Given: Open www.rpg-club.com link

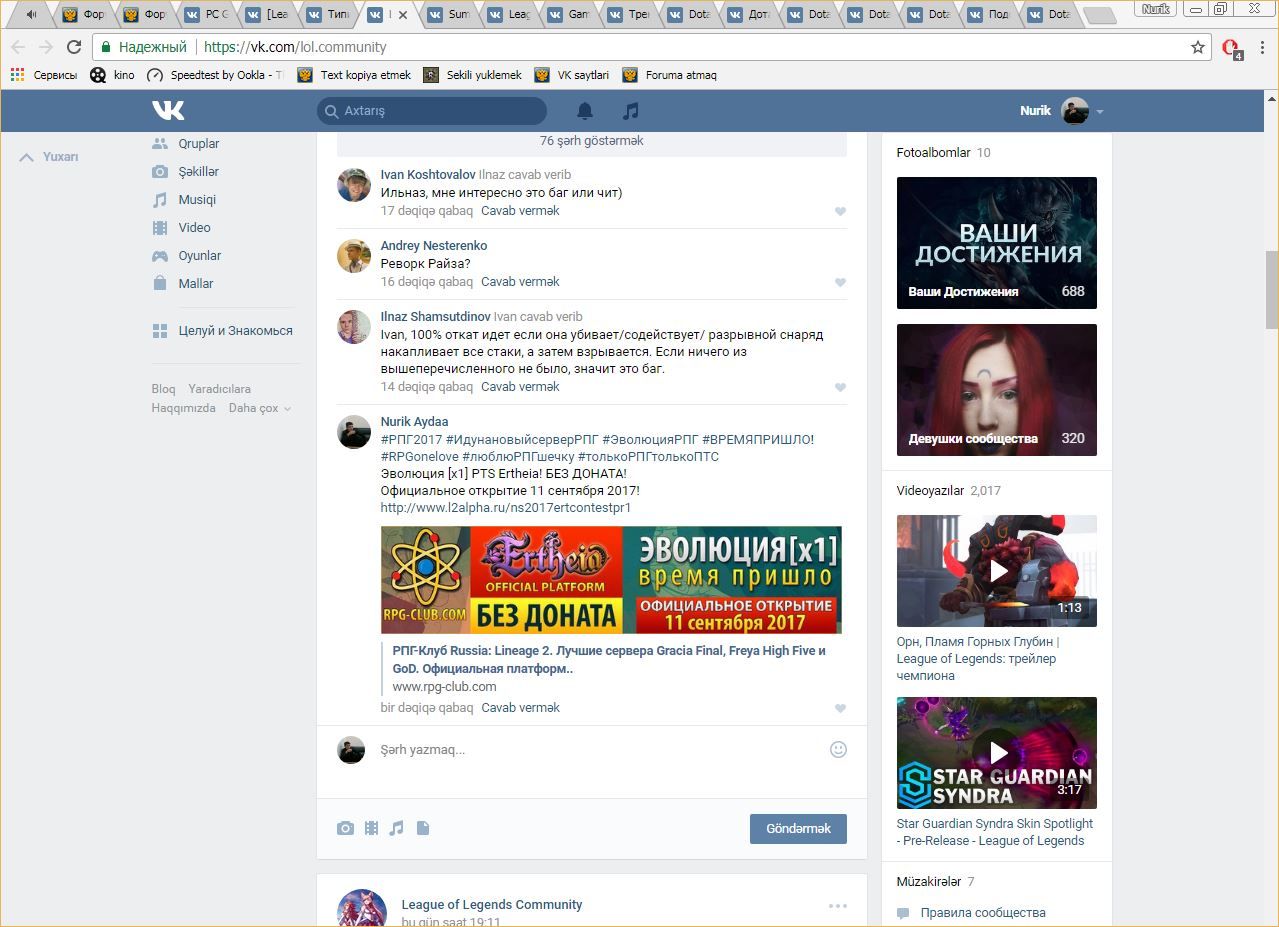Looking at the screenshot, I should click(444, 687).
